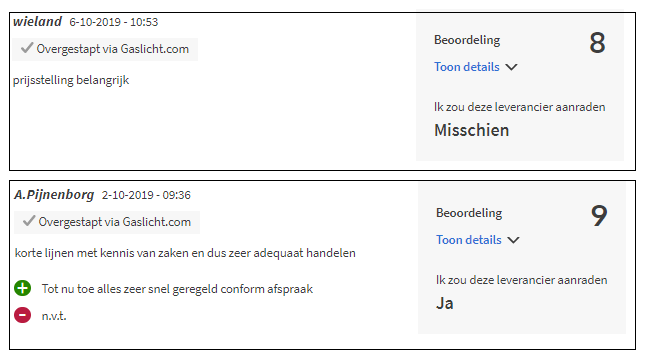Click the review text prijsstelling belangrijk

tap(71, 80)
